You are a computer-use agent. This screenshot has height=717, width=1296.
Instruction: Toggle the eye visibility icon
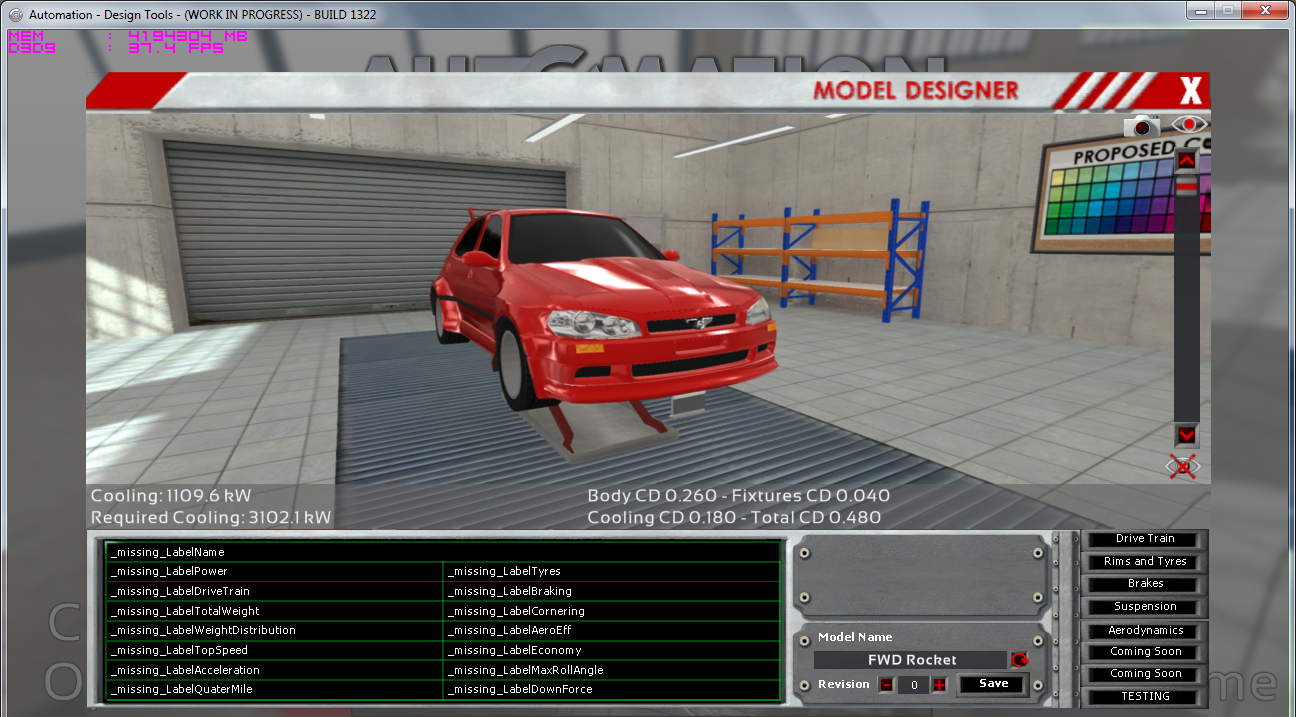[1189, 125]
